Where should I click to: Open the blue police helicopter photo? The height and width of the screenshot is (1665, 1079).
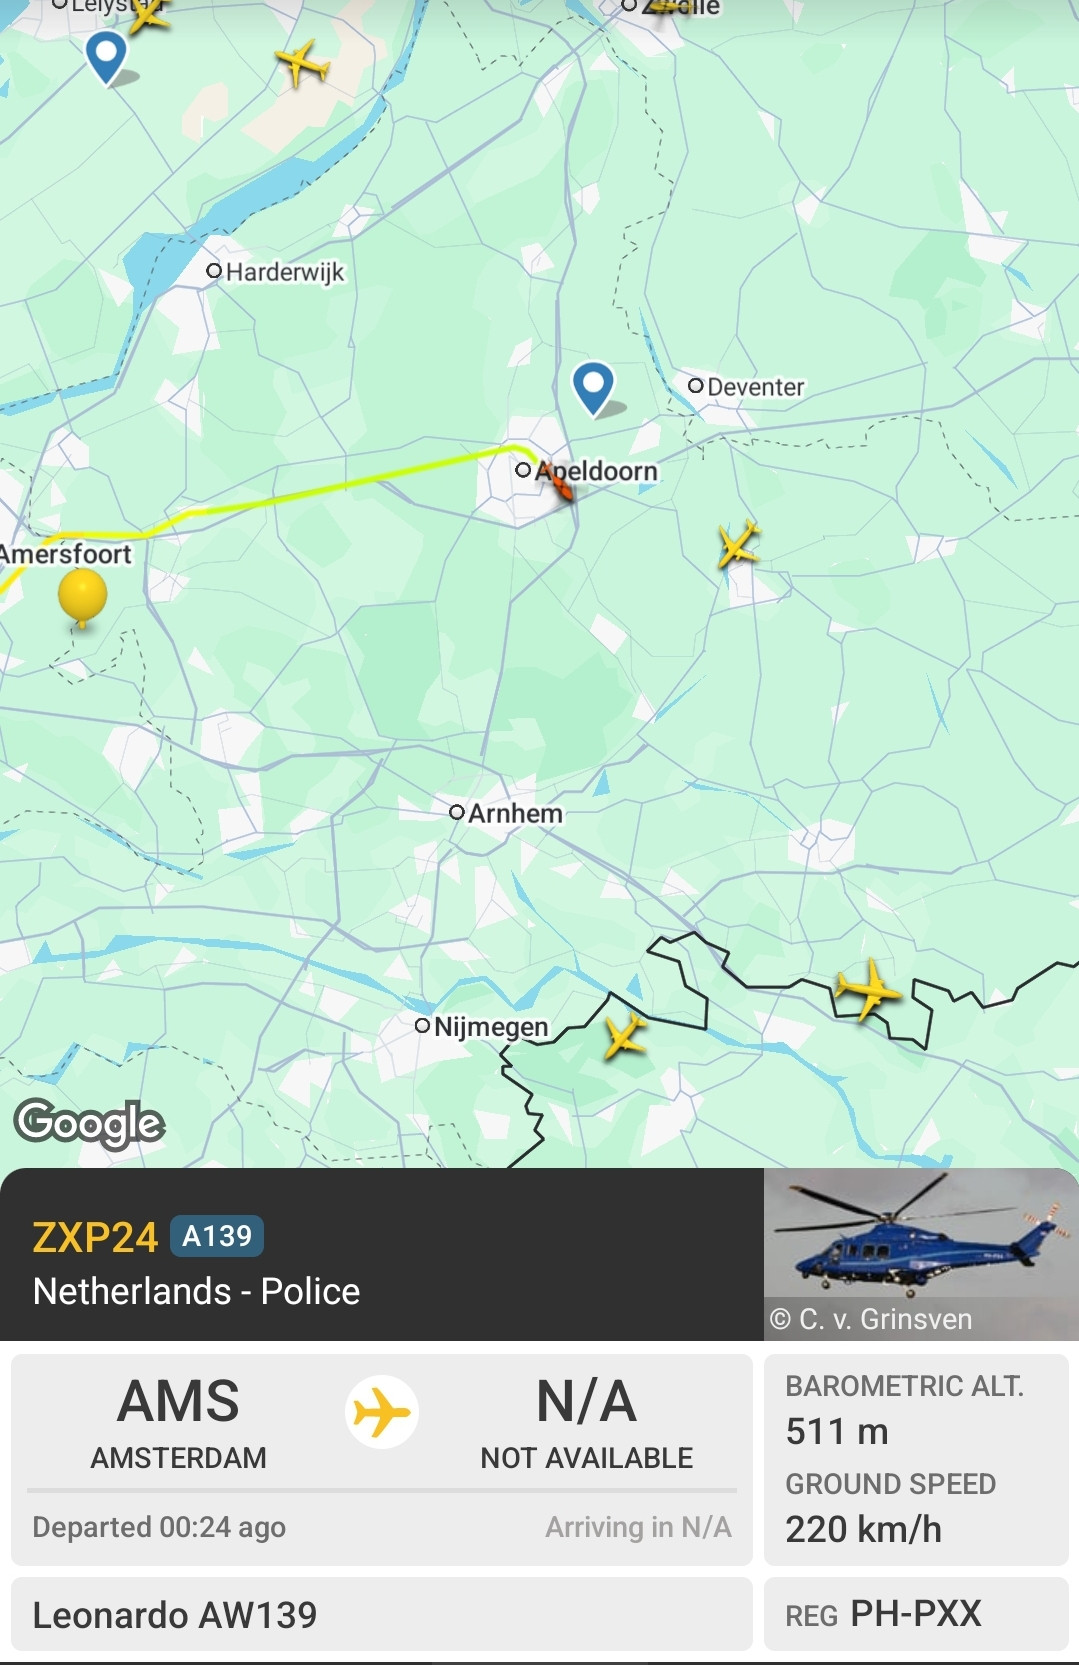tap(921, 1254)
